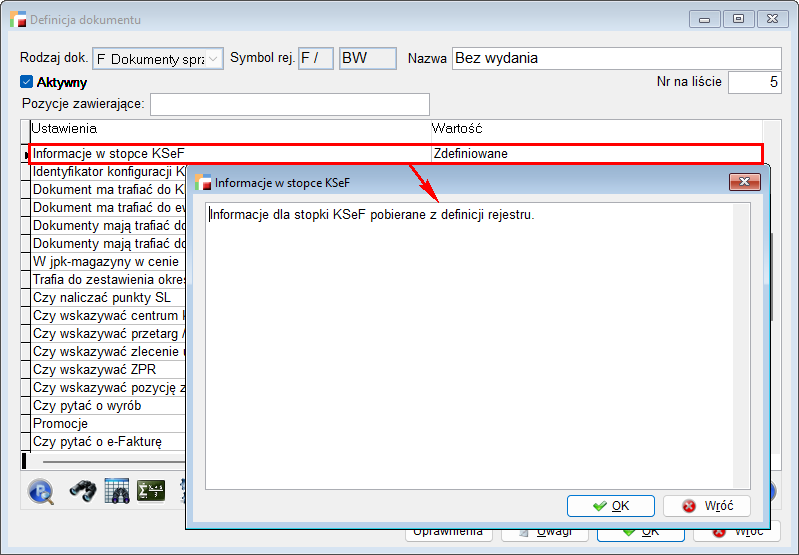Click the blue P icon in bottom toolbar
This screenshot has height=555, width=799.
[41, 491]
